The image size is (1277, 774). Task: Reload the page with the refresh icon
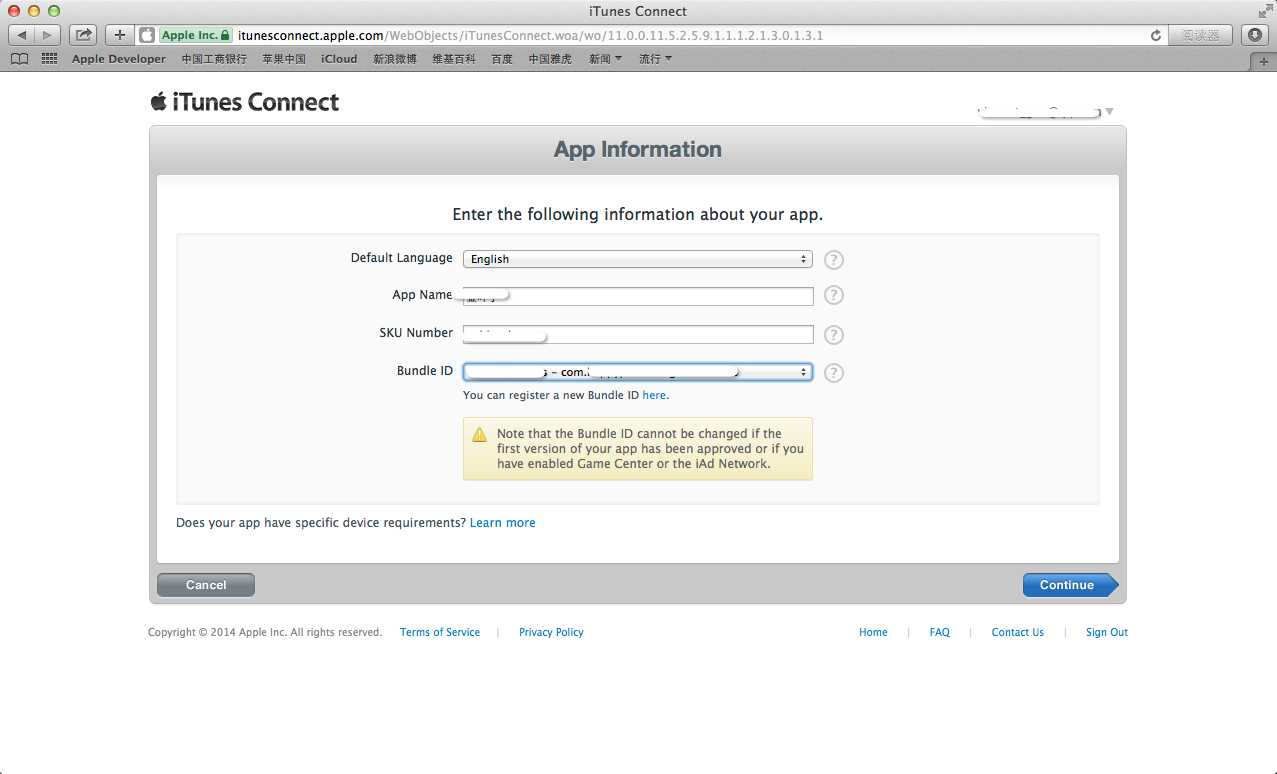coord(1156,35)
